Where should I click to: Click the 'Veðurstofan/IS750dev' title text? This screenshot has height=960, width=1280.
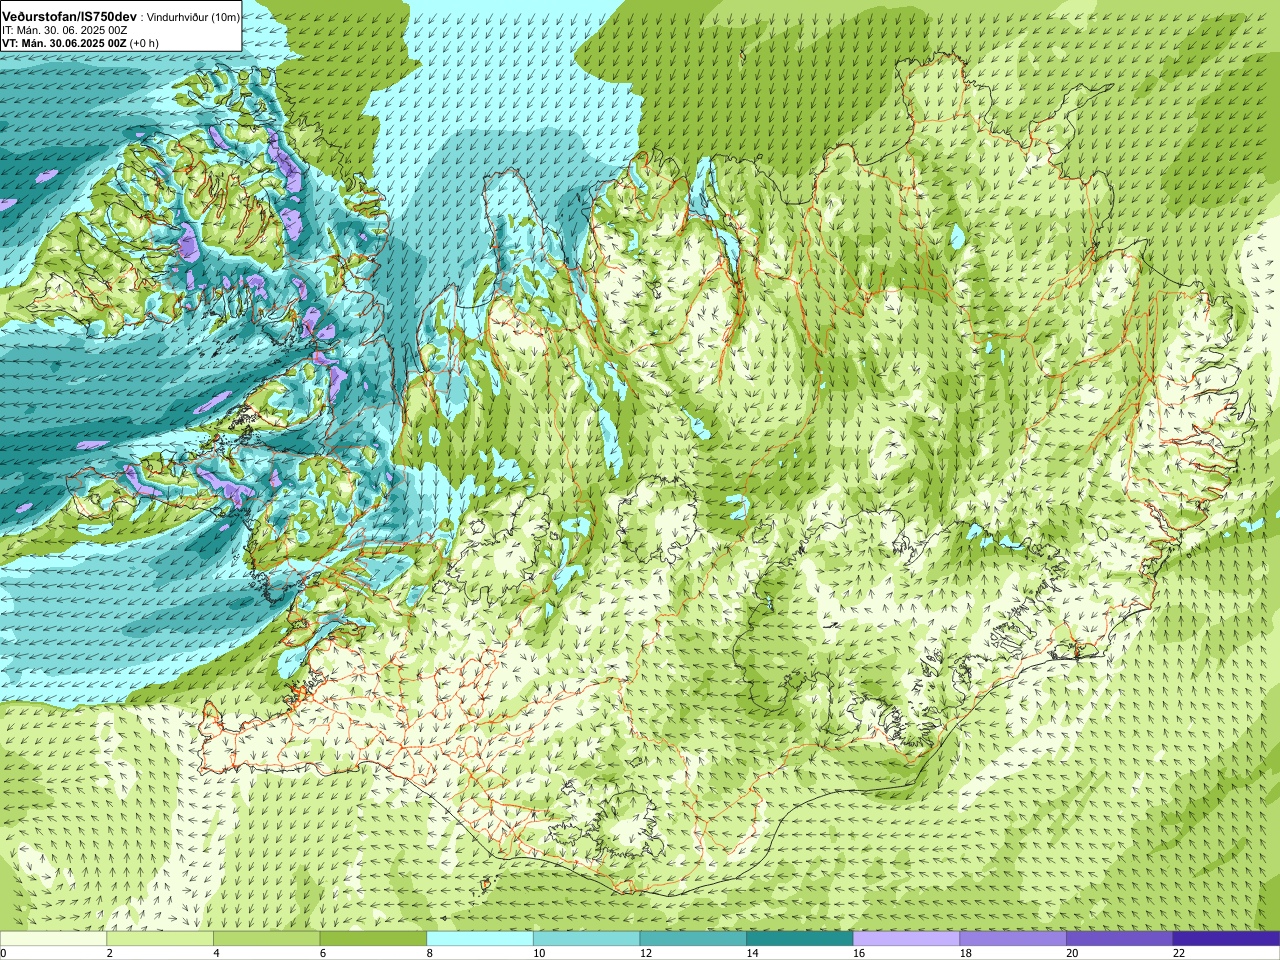coord(69,17)
